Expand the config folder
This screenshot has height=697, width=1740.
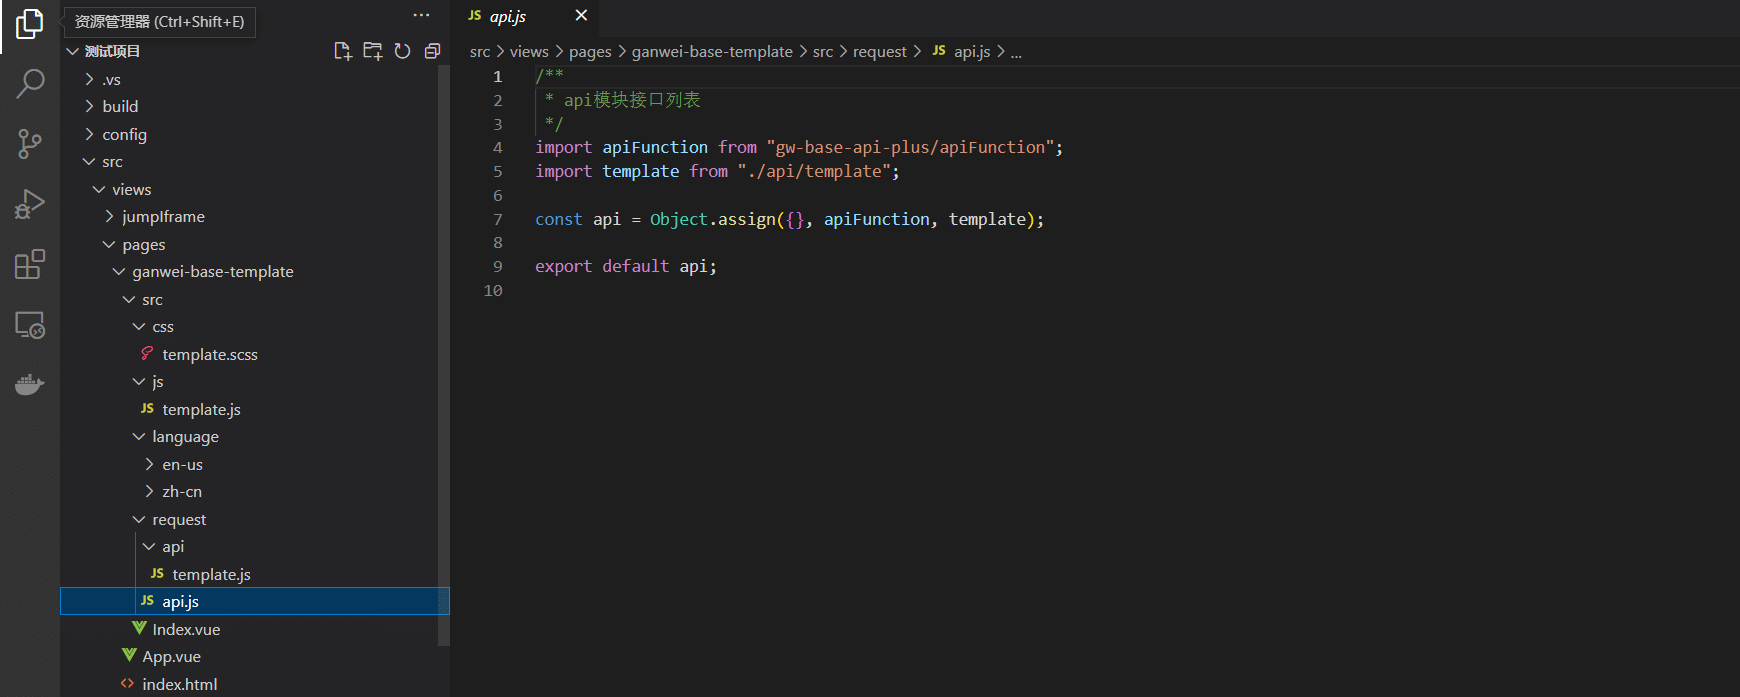[124, 134]
